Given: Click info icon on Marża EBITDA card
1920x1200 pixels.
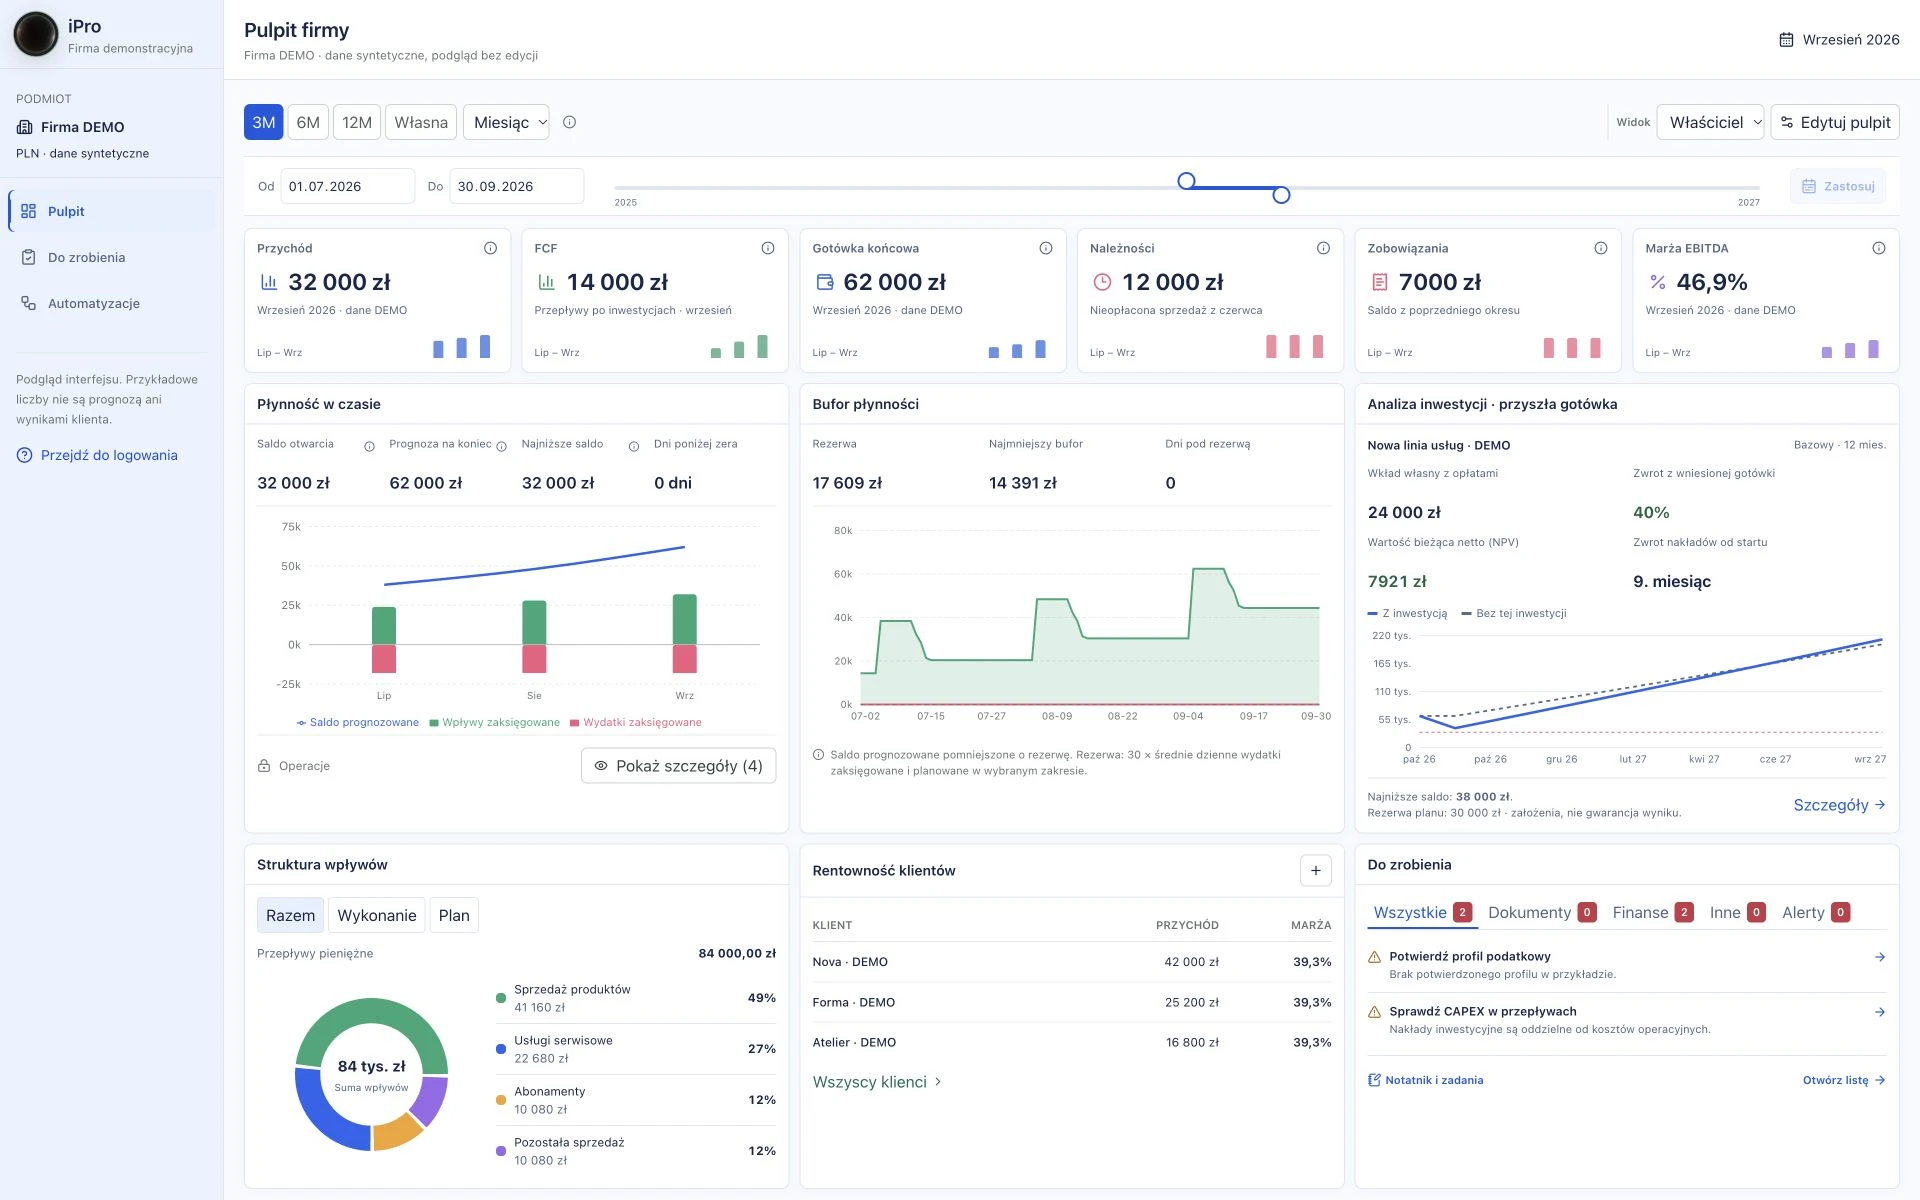Looking at the screenshot, I should pyautogui.click(x=1878, y=248).
